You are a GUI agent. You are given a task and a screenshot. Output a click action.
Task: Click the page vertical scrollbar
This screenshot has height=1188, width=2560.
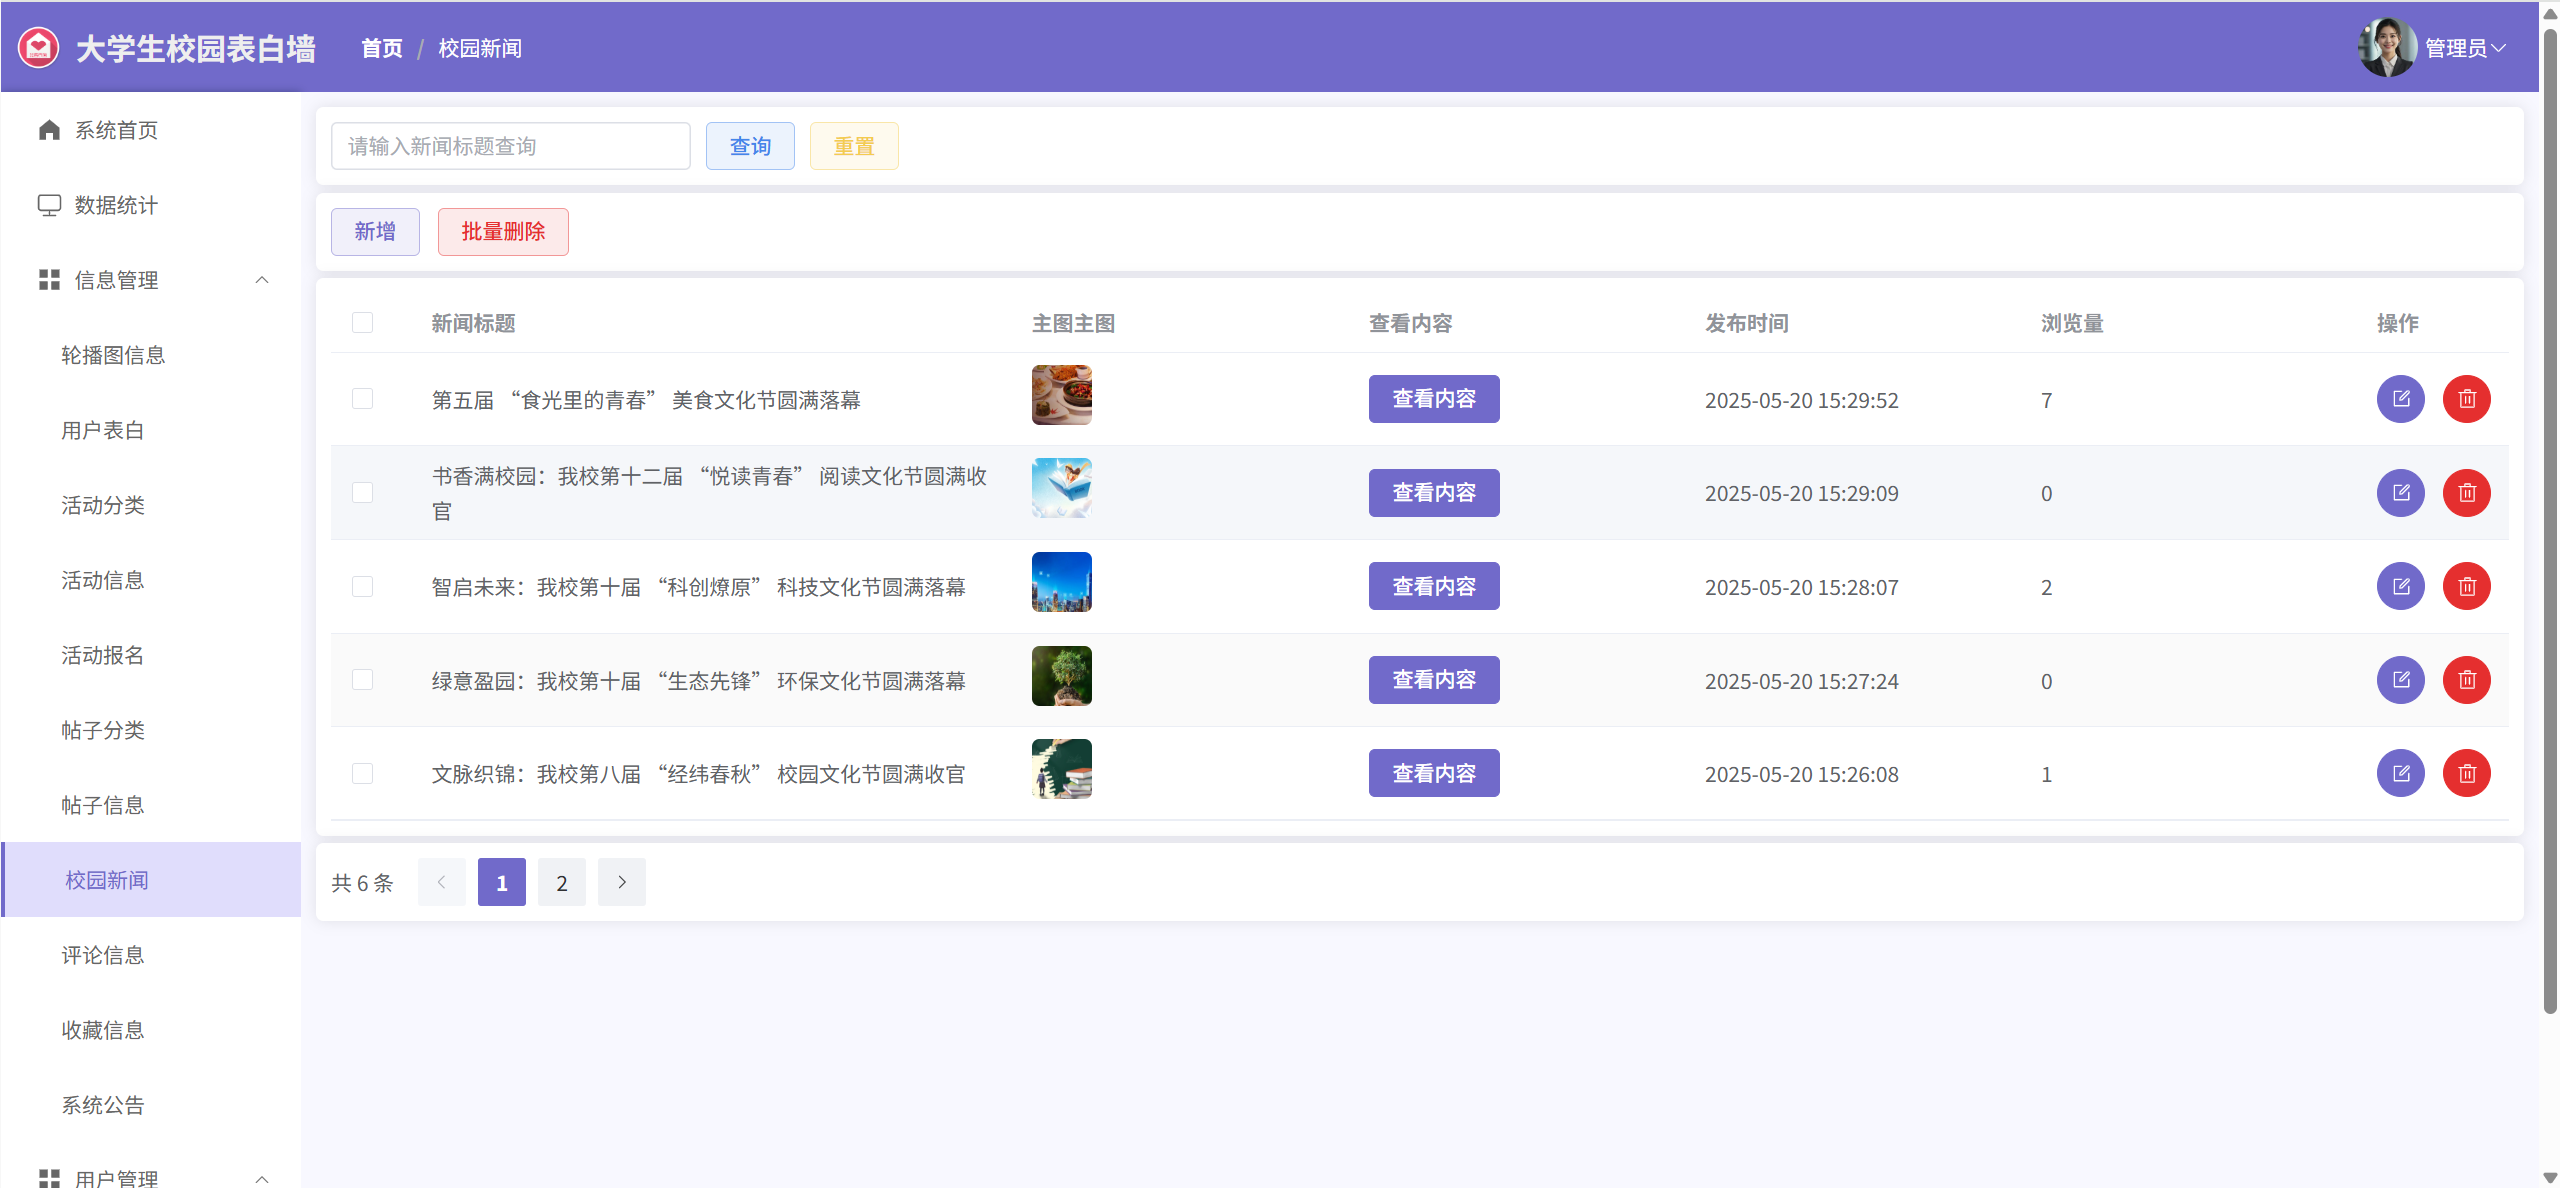(x=2549, y=520)
